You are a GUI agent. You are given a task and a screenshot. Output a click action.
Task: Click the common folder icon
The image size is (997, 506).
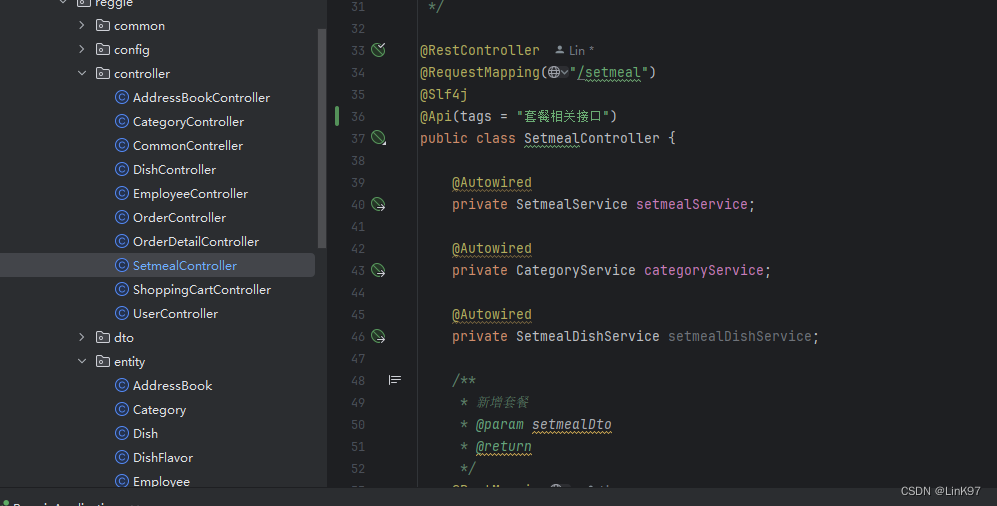coord(102,25)
